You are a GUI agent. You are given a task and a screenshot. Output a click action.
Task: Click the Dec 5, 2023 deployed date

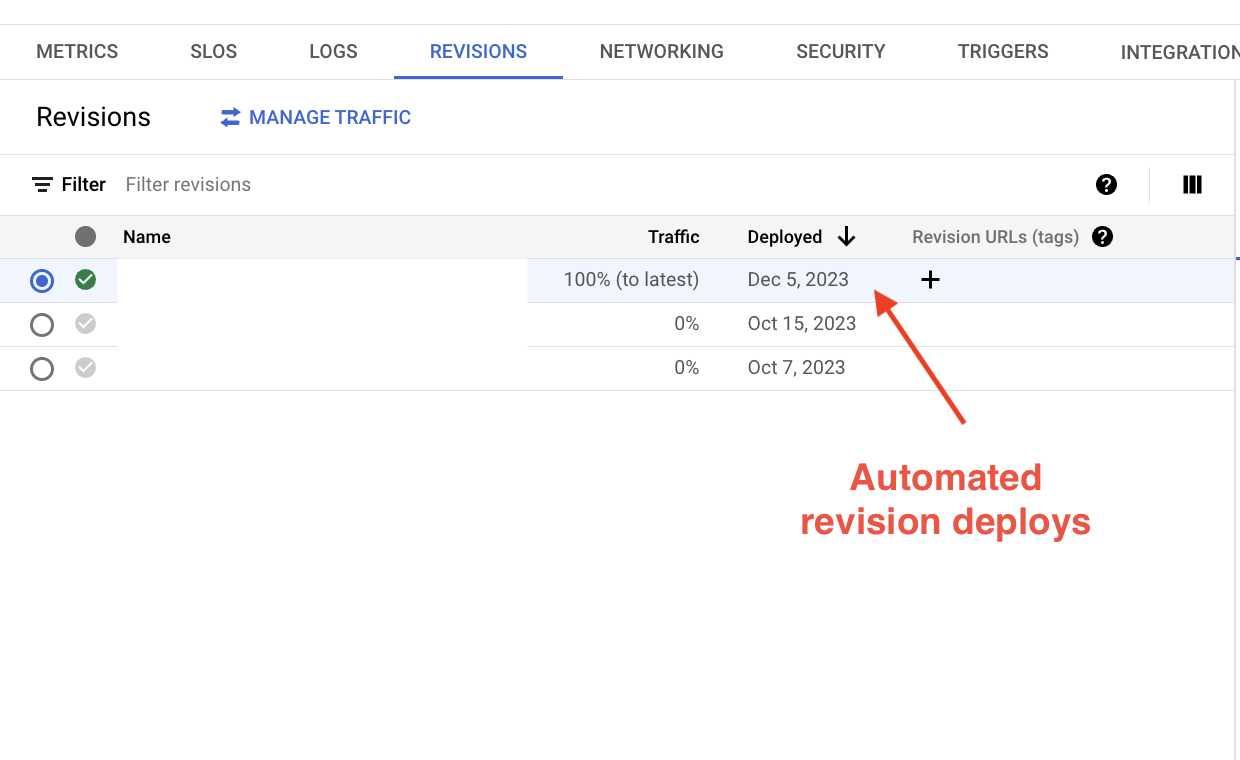click(798, 280)
